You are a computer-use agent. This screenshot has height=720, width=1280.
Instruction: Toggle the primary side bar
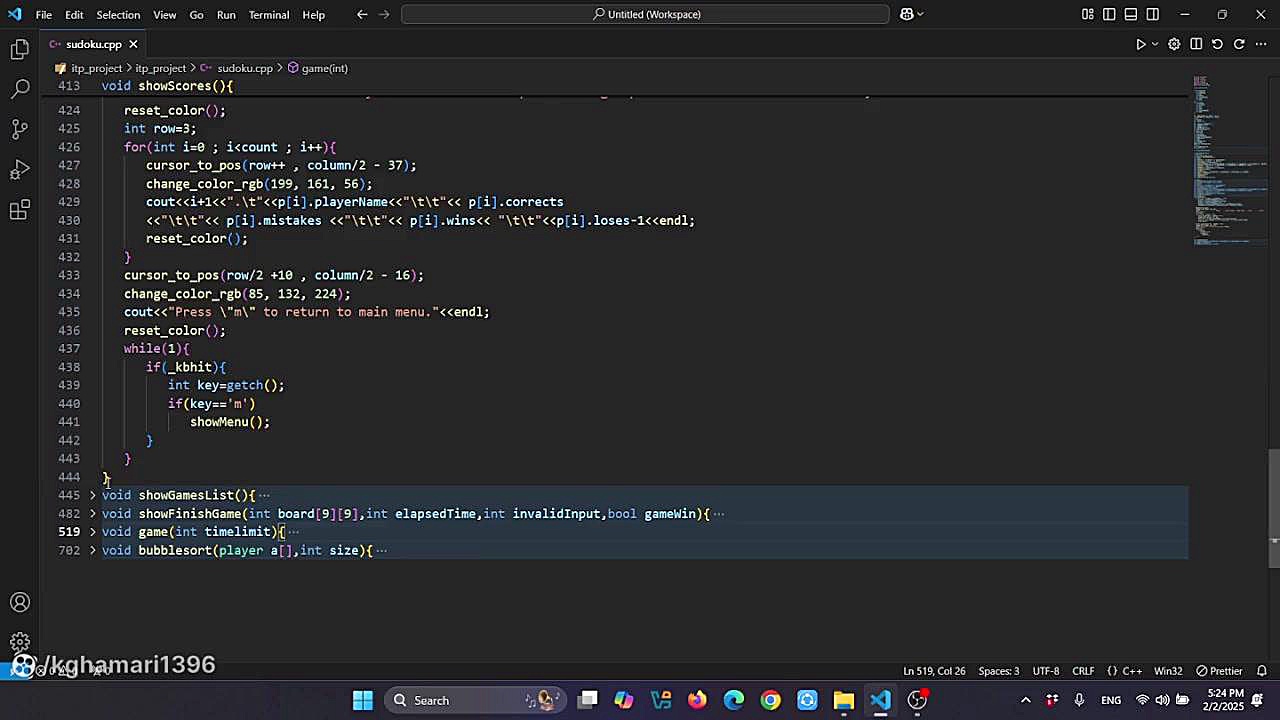coord(1109,14)
